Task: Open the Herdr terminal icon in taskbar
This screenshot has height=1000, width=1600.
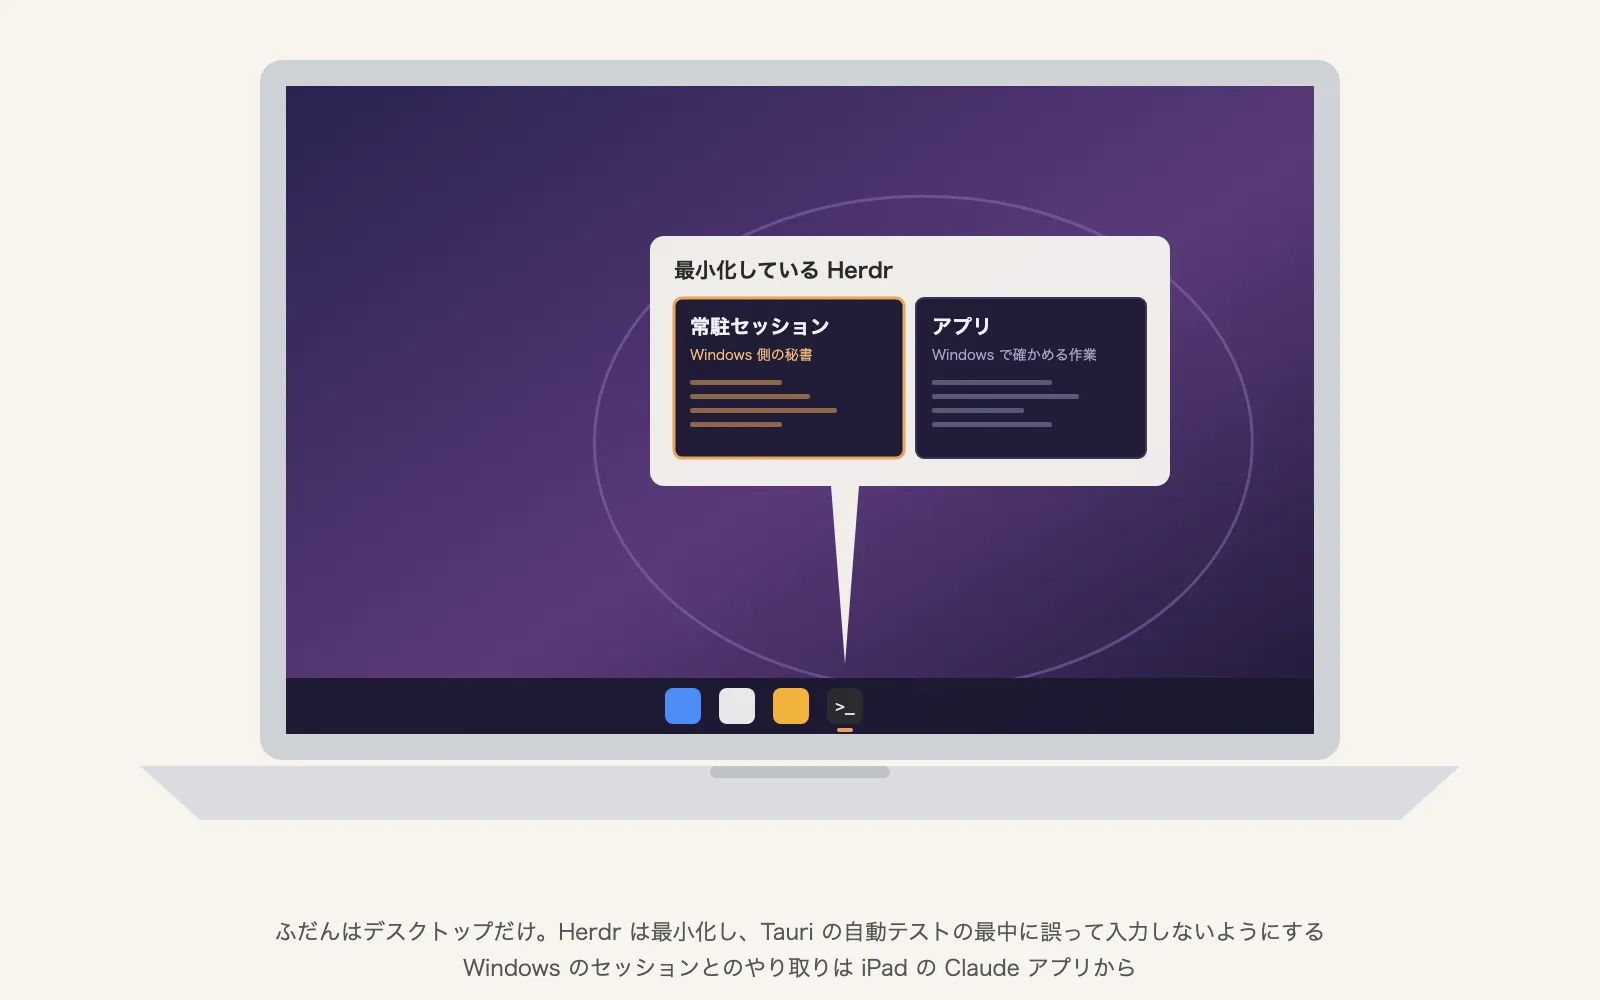Action: point(845,706)
